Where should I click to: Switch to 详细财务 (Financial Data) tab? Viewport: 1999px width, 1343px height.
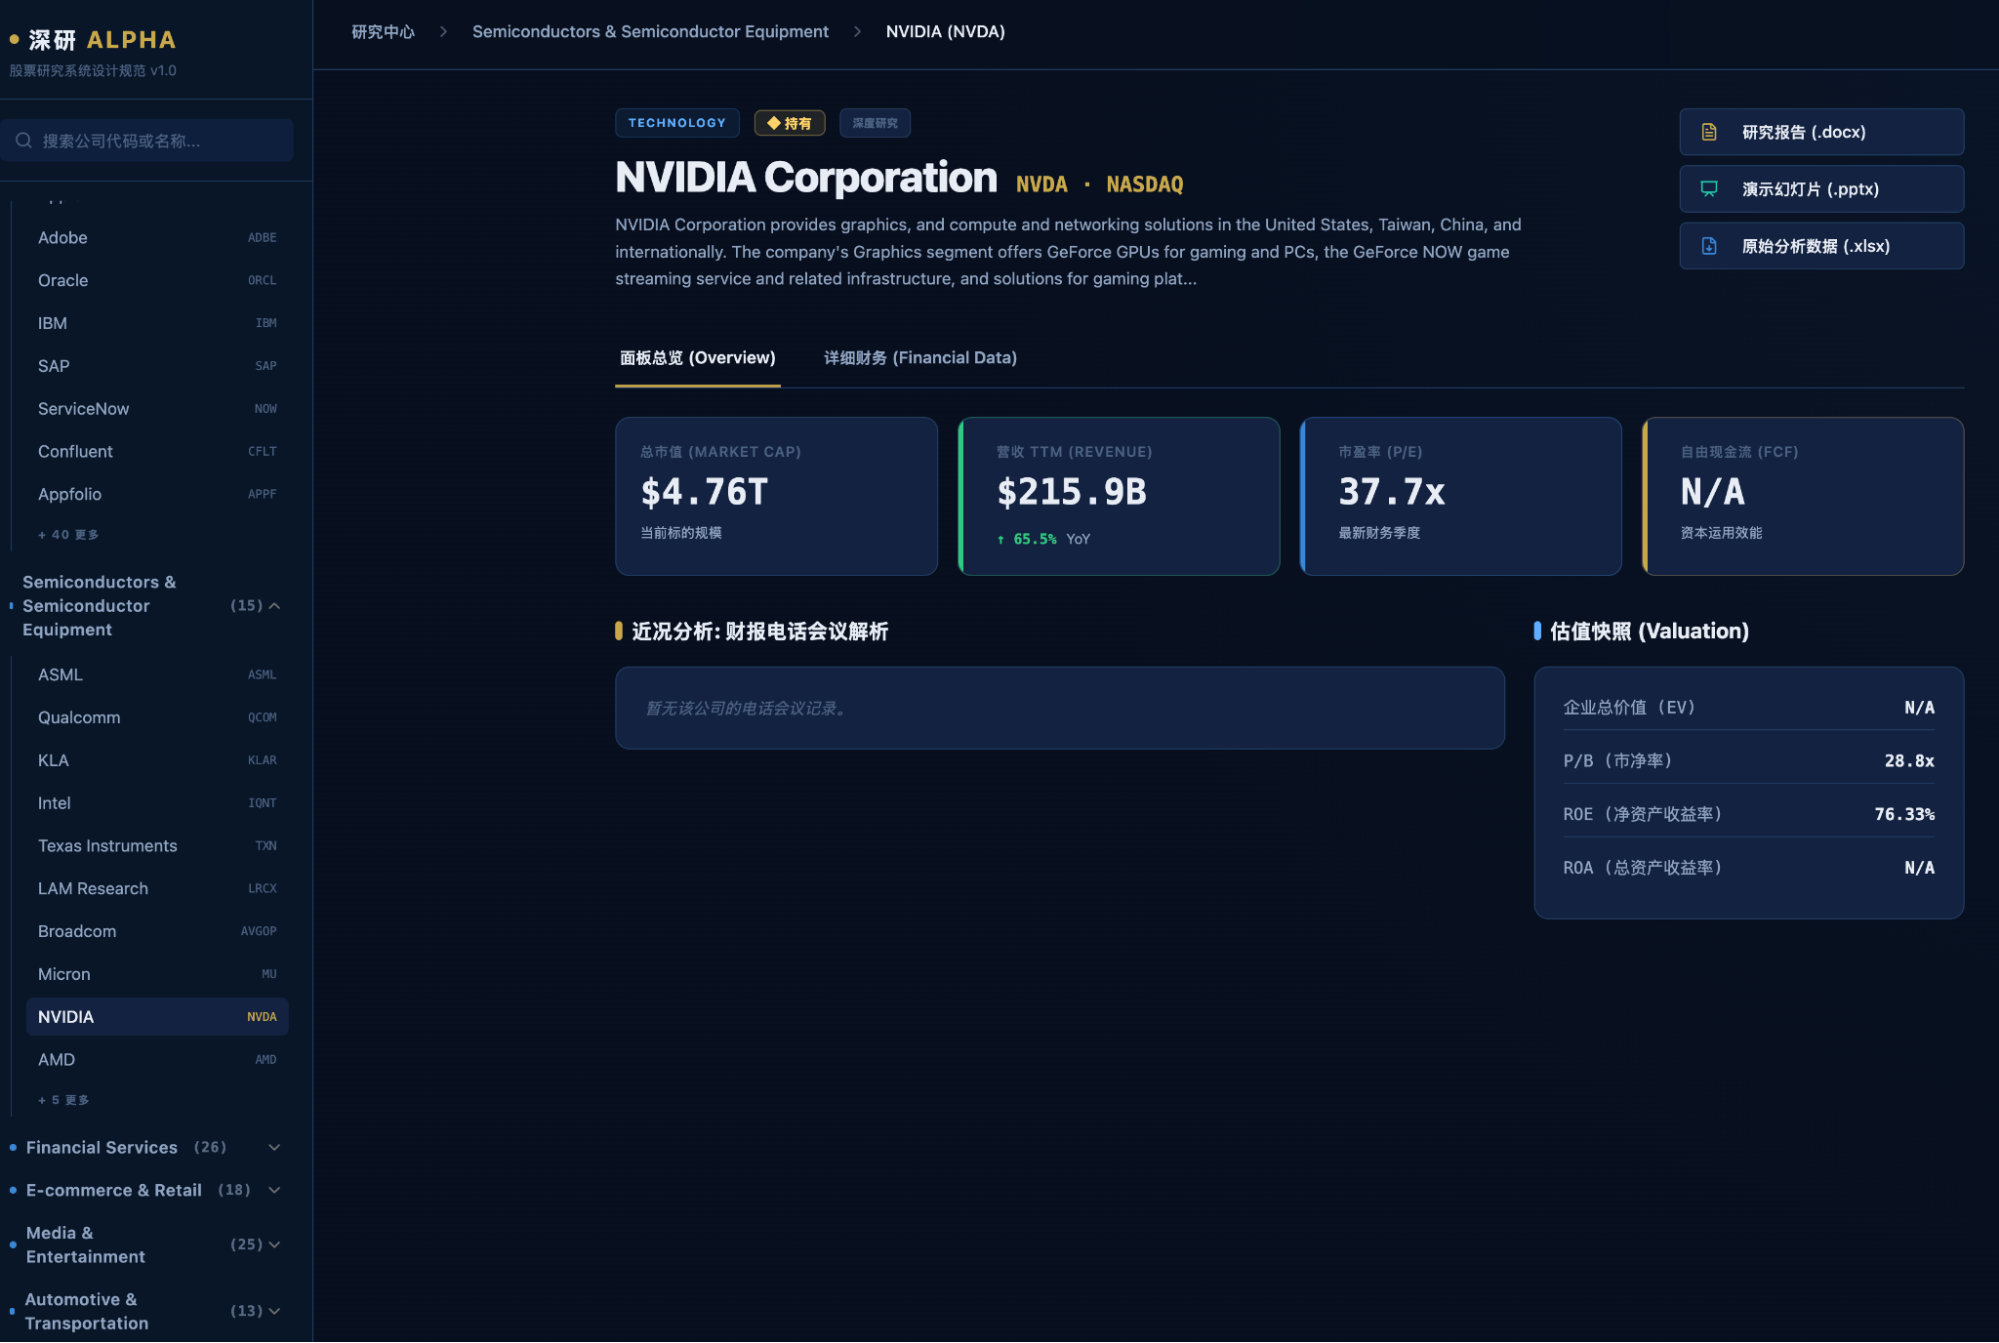(919, 358)
